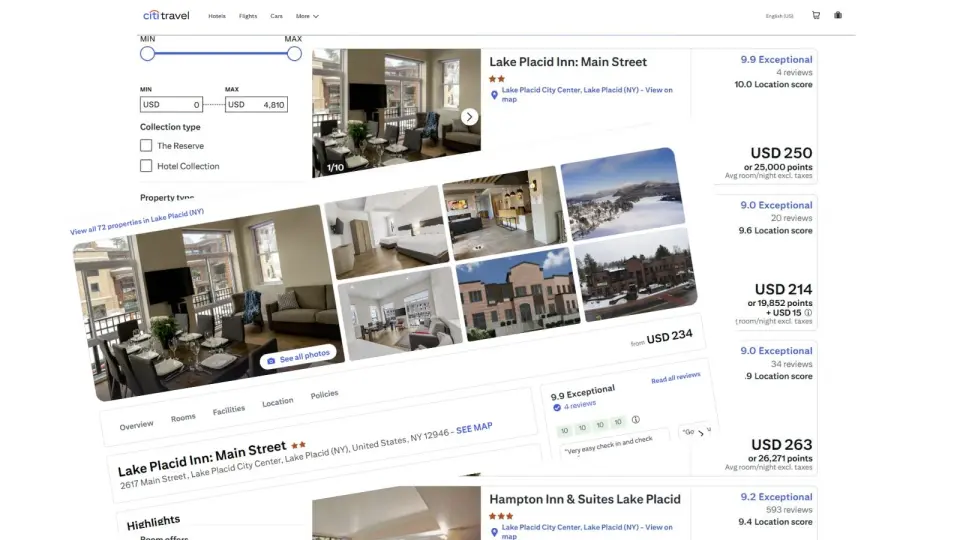Click Hampton Inn View on map link
This screenshot has width=960, height=540.
click(587, 531)
